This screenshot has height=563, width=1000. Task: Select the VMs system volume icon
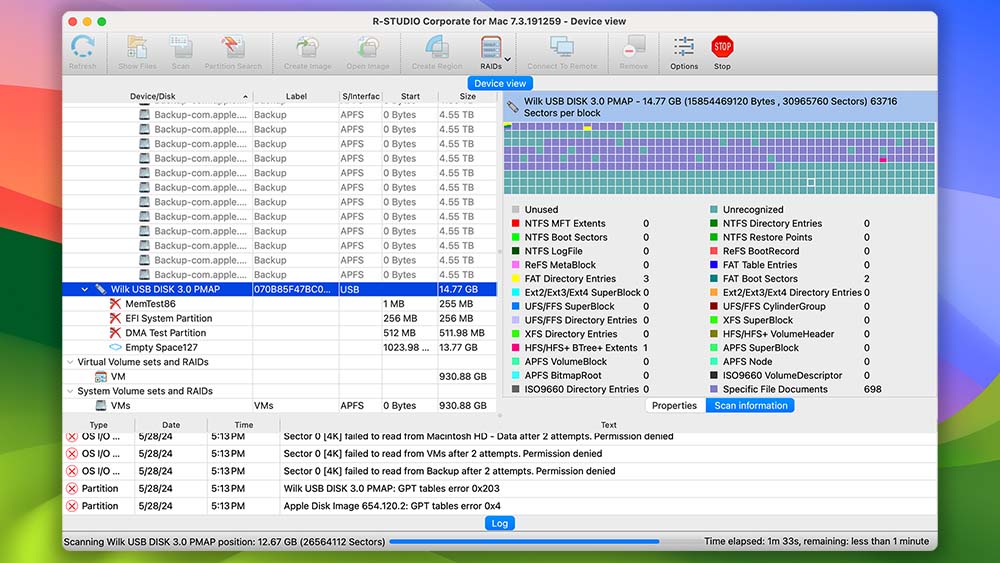tap(101, 406)
